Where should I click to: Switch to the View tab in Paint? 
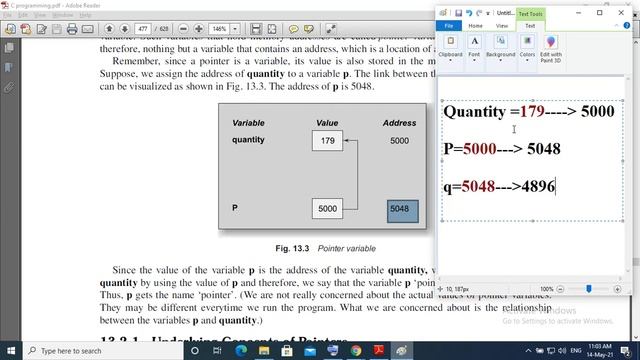click(502, 26)
